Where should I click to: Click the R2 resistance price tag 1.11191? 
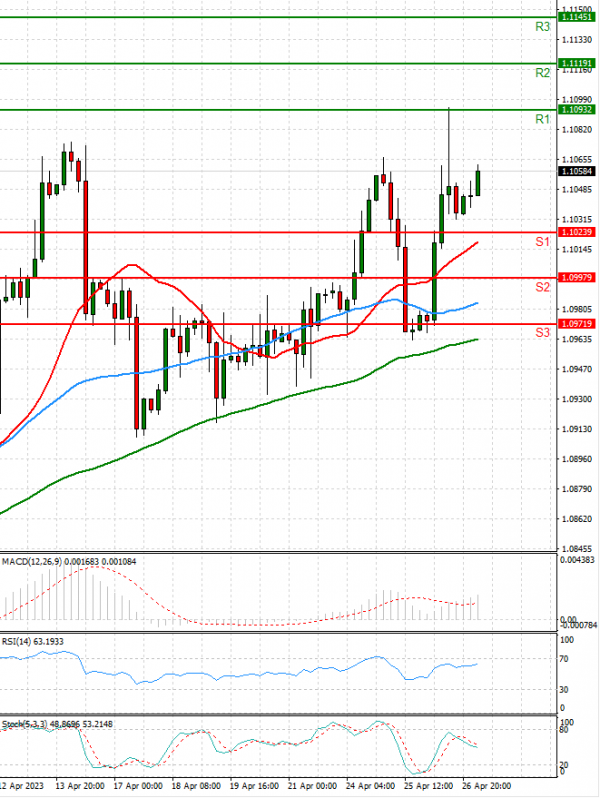576,64
